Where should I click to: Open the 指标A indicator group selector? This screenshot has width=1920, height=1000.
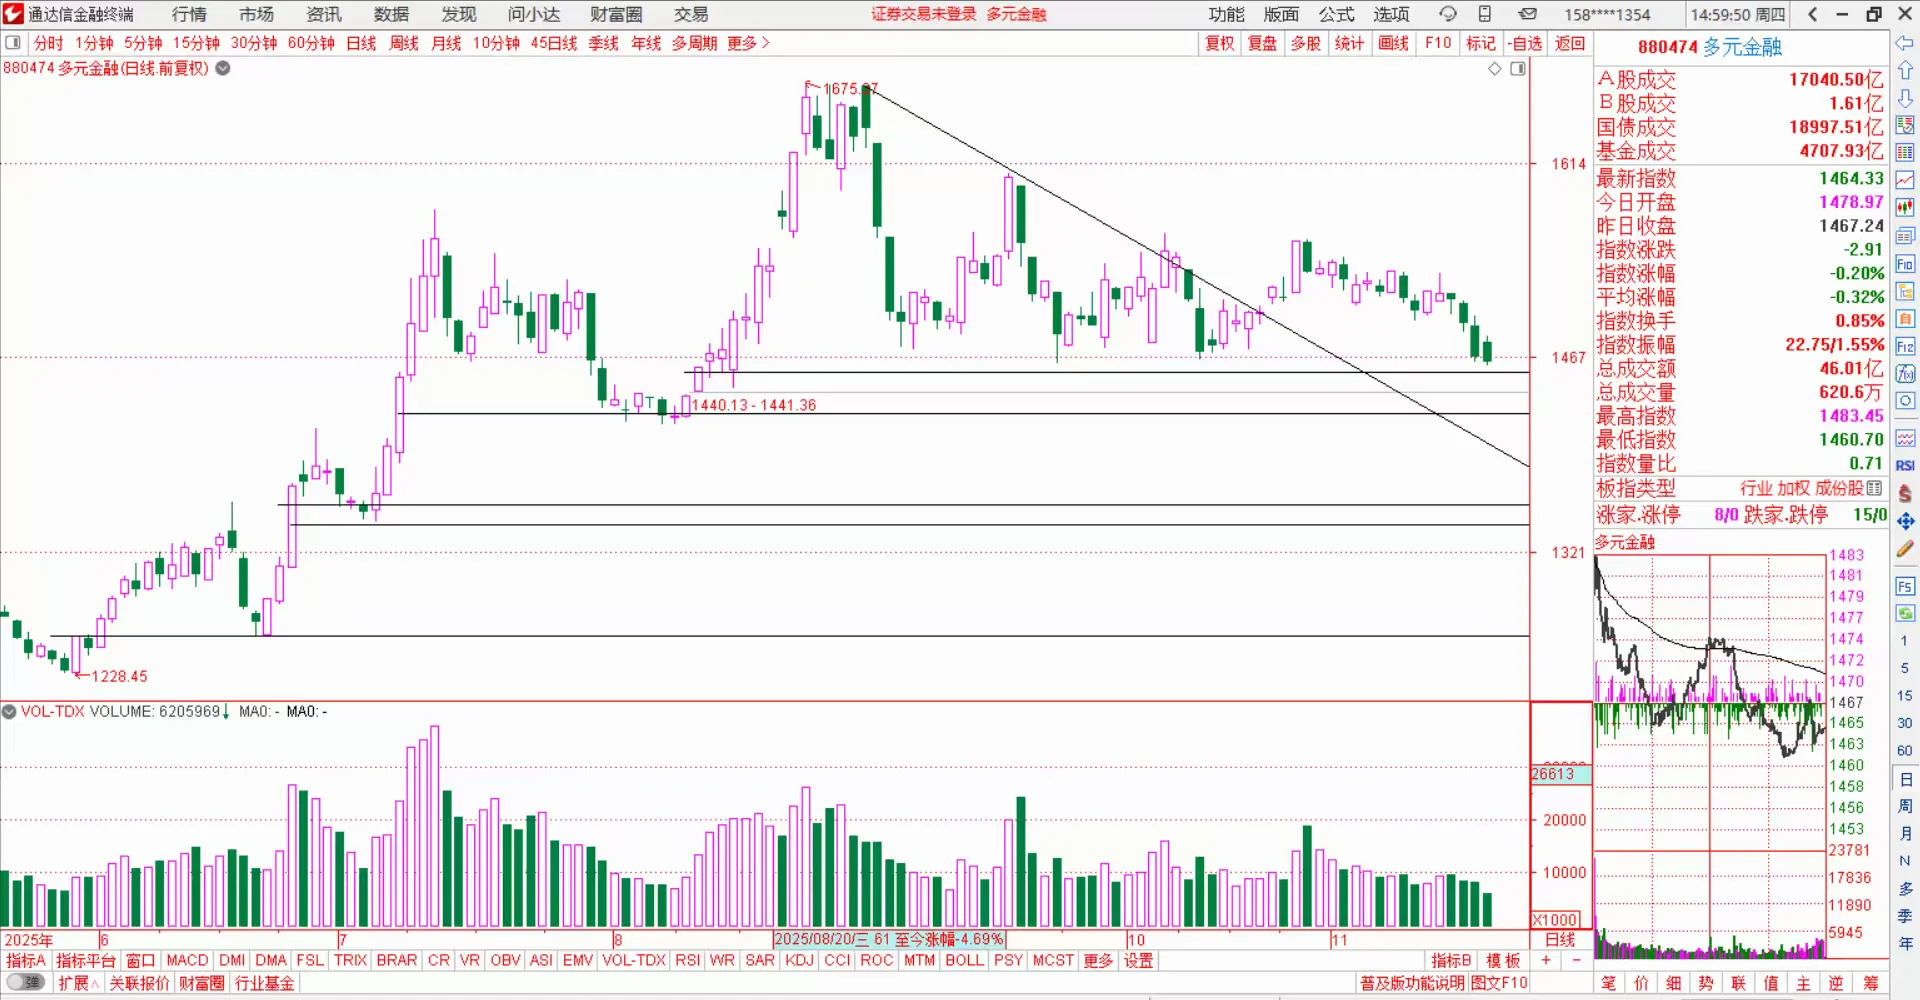click(26, 960)
